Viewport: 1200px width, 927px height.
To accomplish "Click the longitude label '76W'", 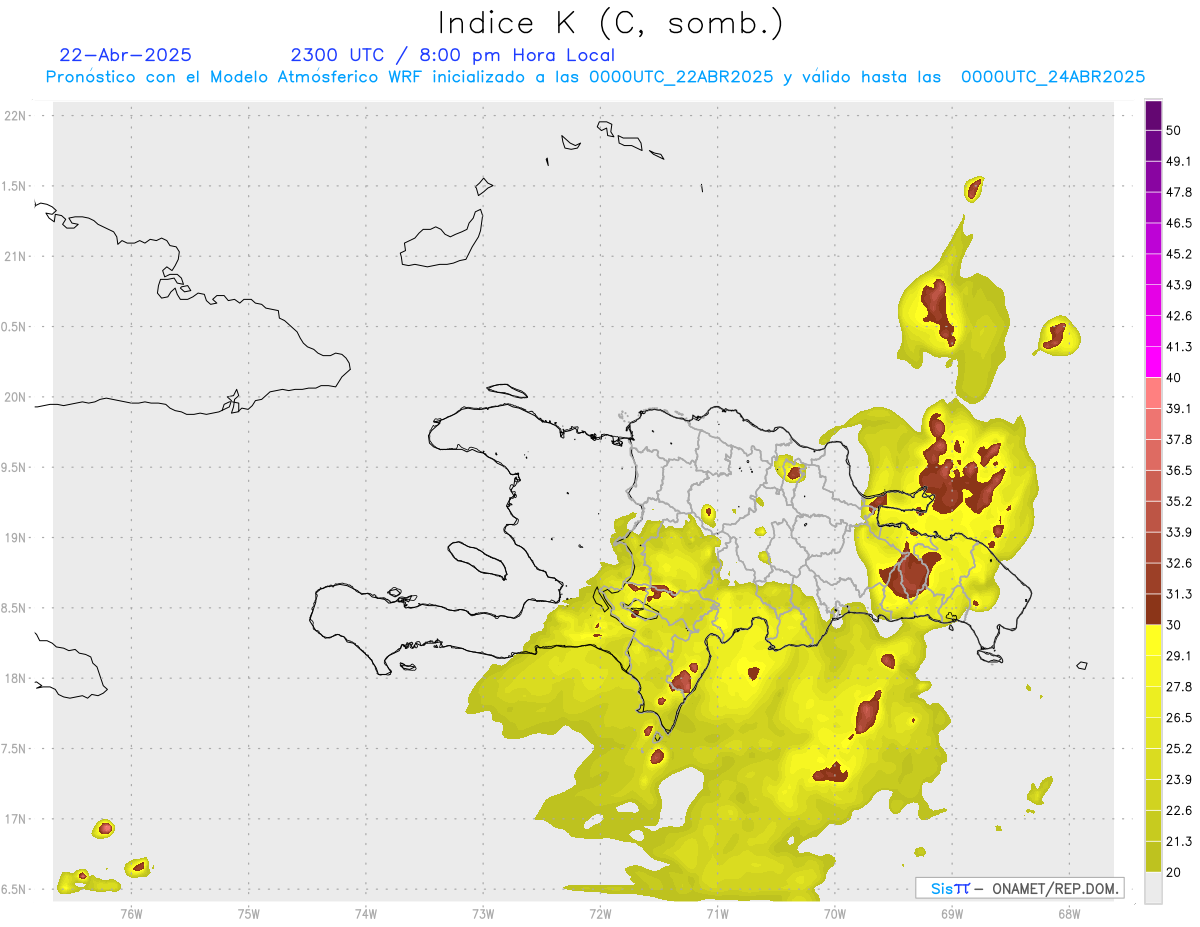I will point(131,913).
